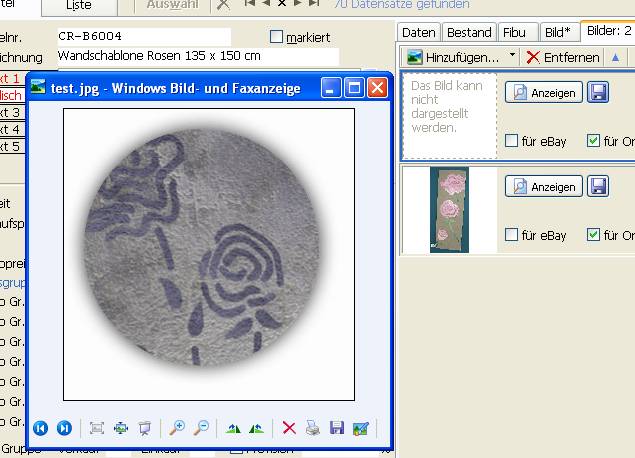Print the image from viewer toolbar
Screen dimensions: 635x458
click(x=313, y=428)
